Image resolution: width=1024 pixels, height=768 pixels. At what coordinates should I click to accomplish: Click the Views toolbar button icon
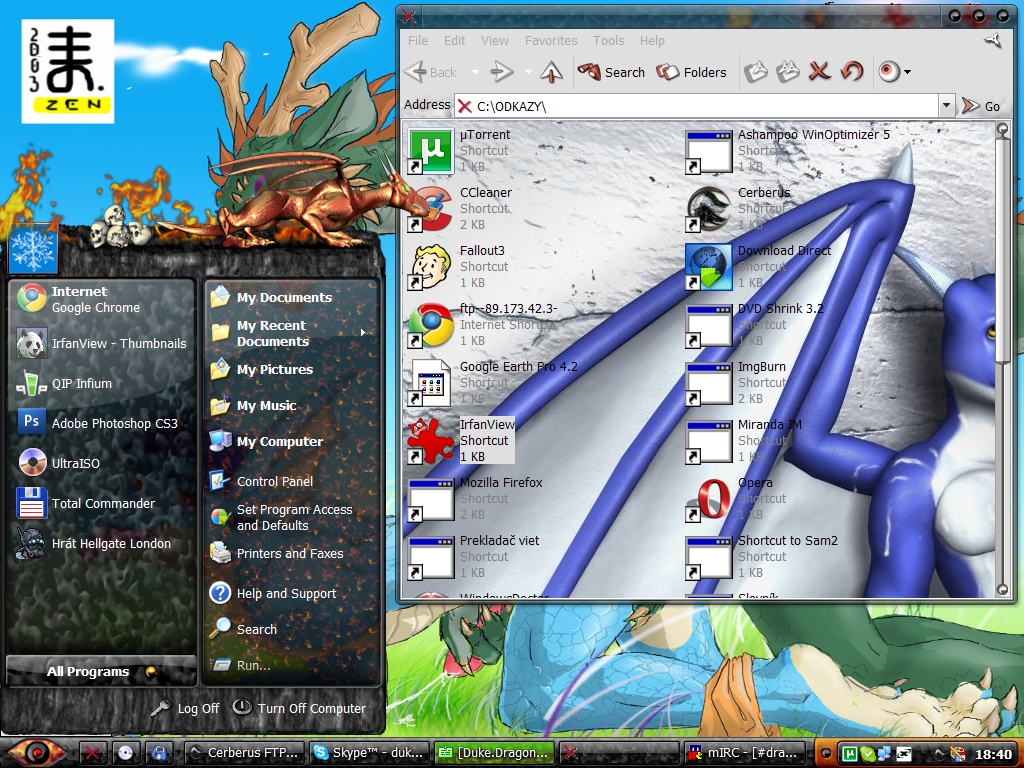click(x=889, y=71)
